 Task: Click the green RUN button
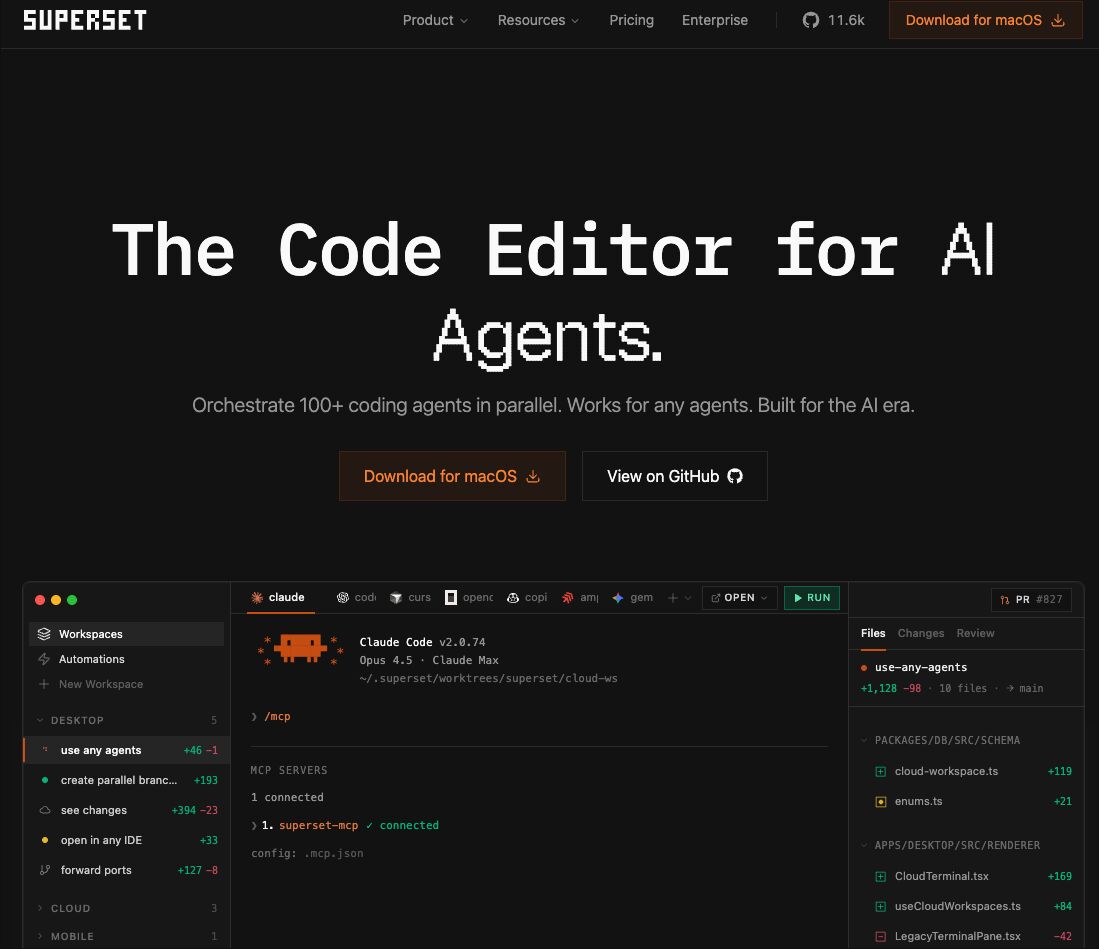[x=812, y=598]
